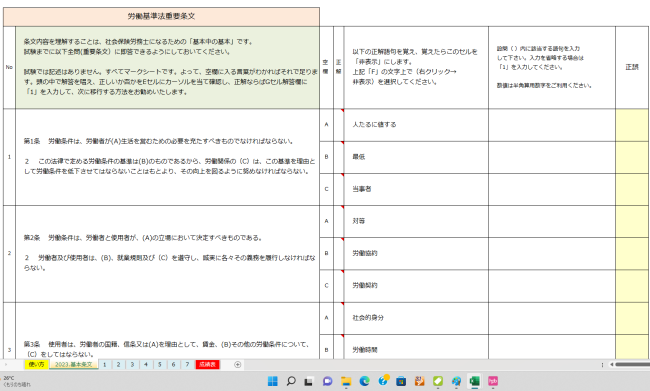Screen dimensions: 650x391
Task: Select the green instructions cell
Action: tap(167, 67)
